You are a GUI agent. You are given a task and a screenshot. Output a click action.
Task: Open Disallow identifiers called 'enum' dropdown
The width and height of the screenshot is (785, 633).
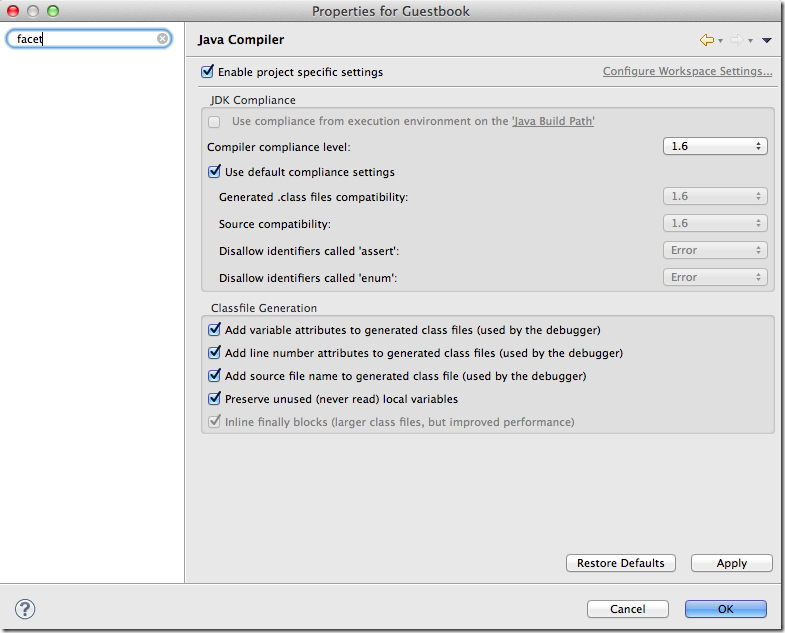coord(715,277)
